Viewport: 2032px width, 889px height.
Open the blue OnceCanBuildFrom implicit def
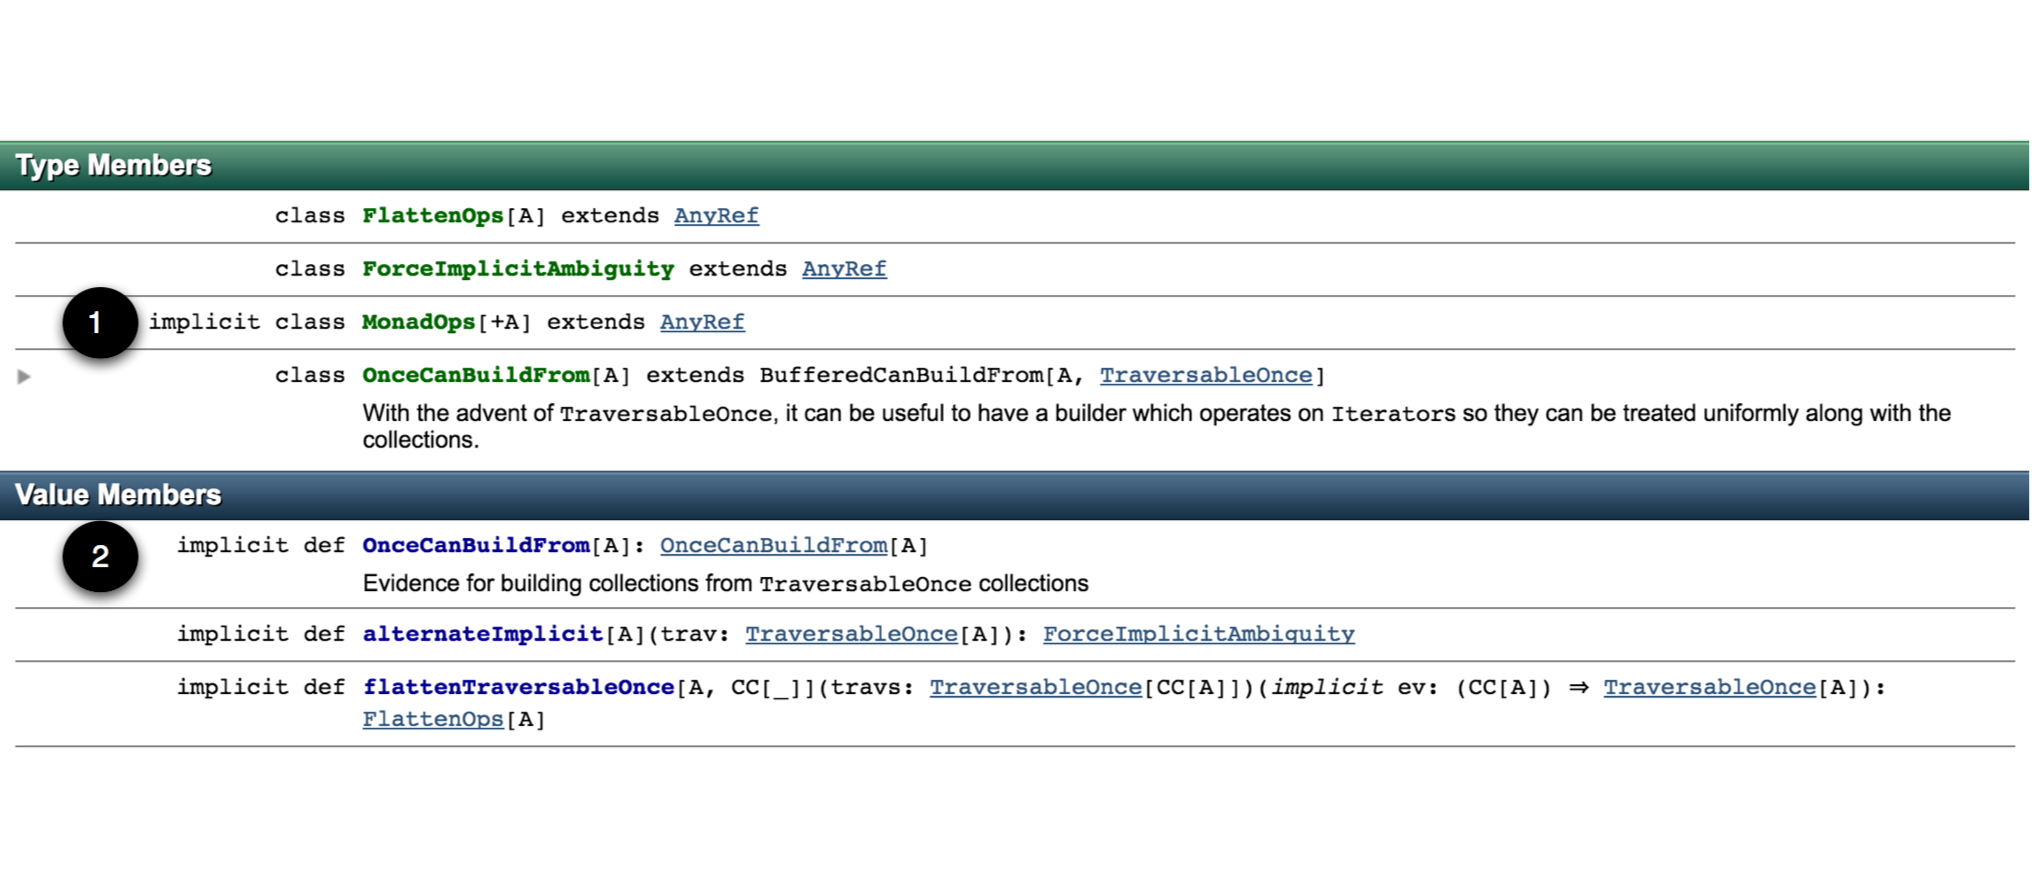pos(475,546)
